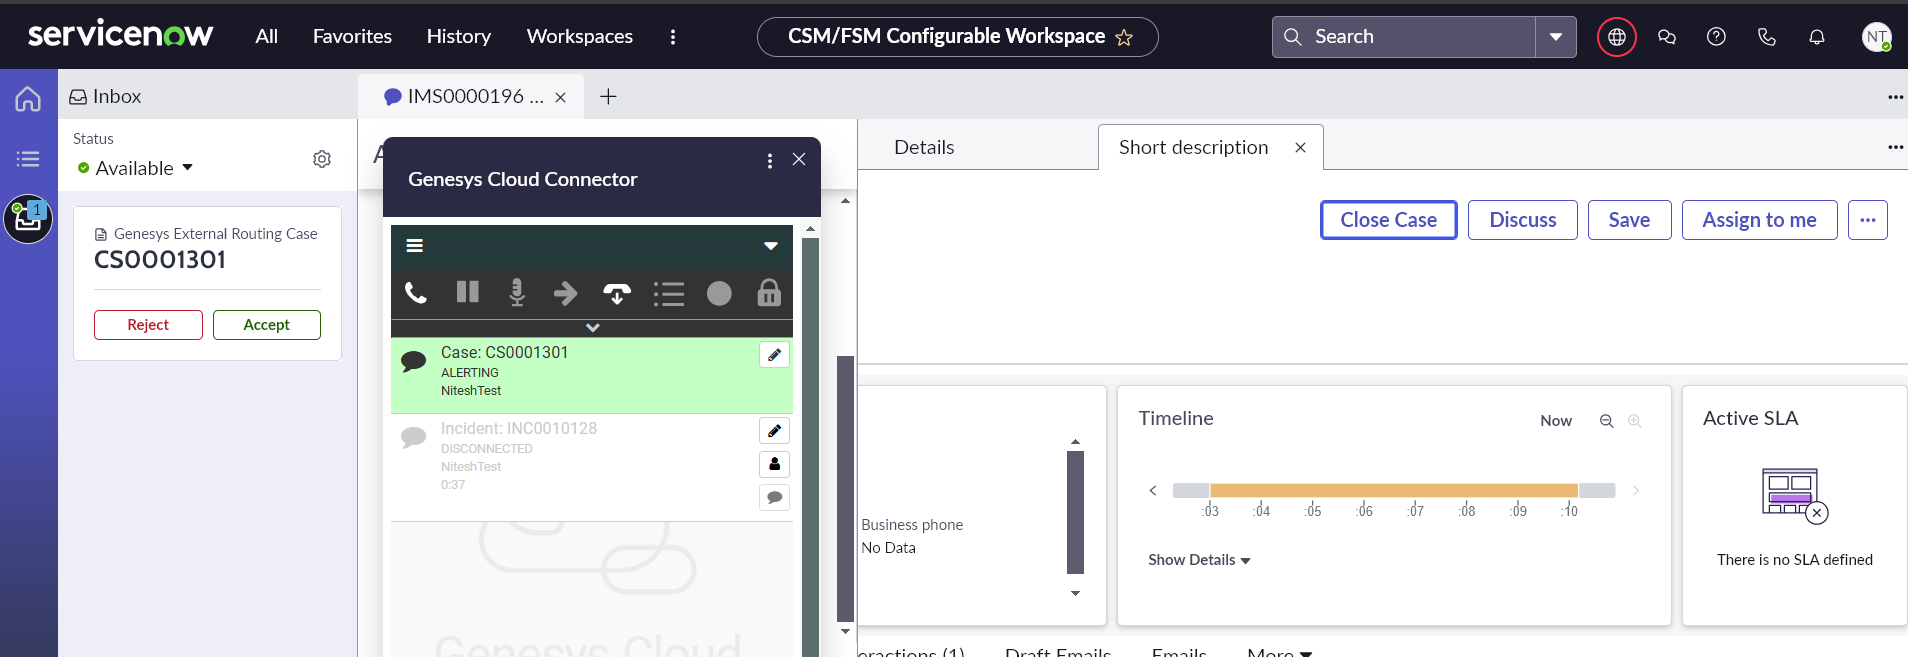Open the Inbox panel header
1908x657 pixels.
pos(105,97)
